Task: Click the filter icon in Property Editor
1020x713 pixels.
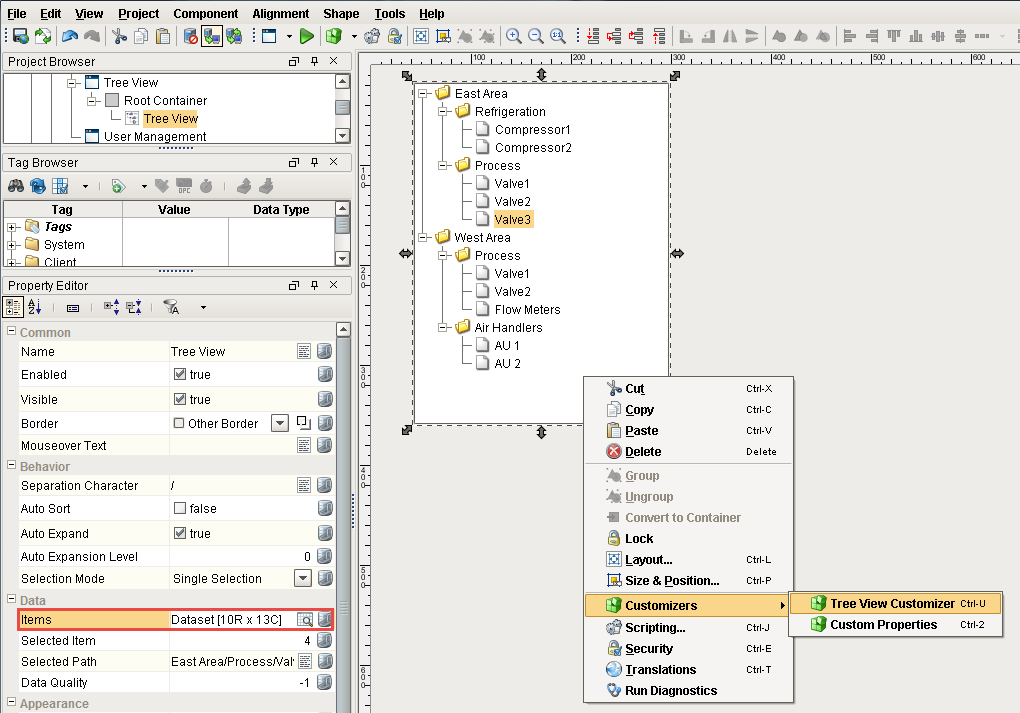Action: tap(171, 306)
